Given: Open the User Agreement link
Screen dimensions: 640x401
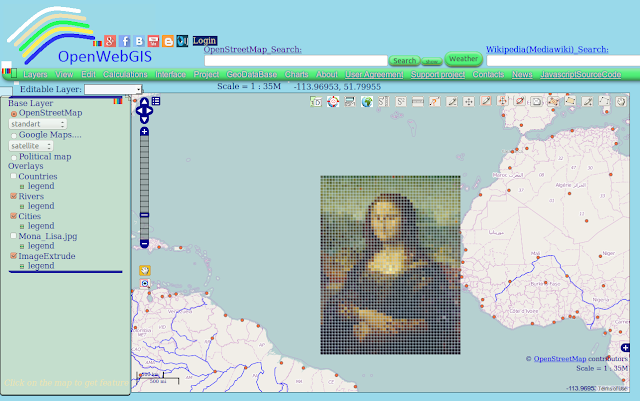Looking at the screenshot, I should tap(374, 74).
